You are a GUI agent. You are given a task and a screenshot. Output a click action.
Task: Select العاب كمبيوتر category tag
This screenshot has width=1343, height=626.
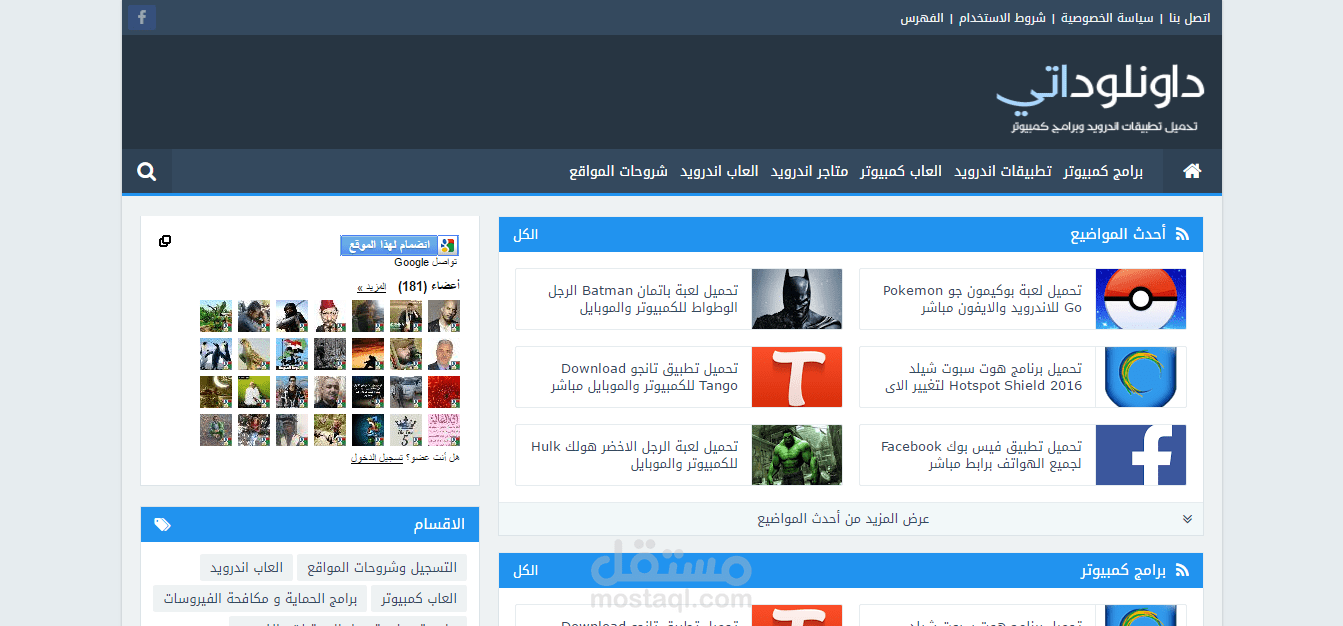[419, 598]
